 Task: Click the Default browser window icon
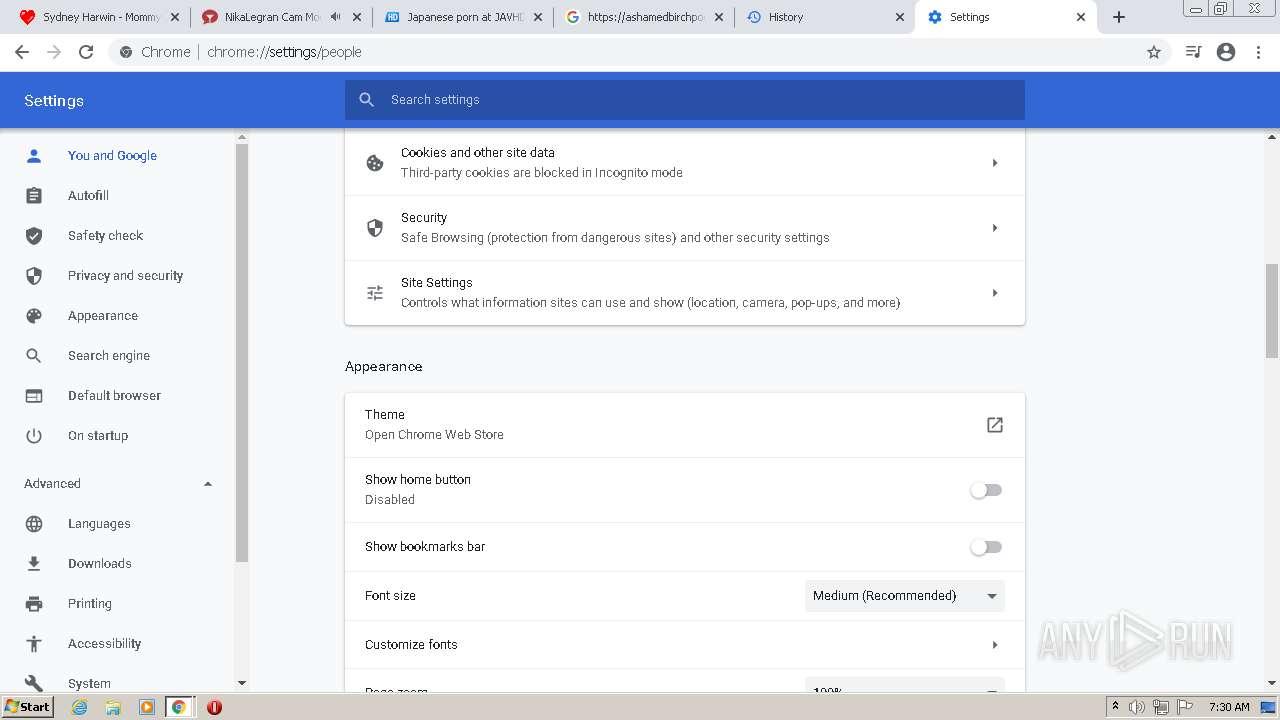[x=34, y=396]
